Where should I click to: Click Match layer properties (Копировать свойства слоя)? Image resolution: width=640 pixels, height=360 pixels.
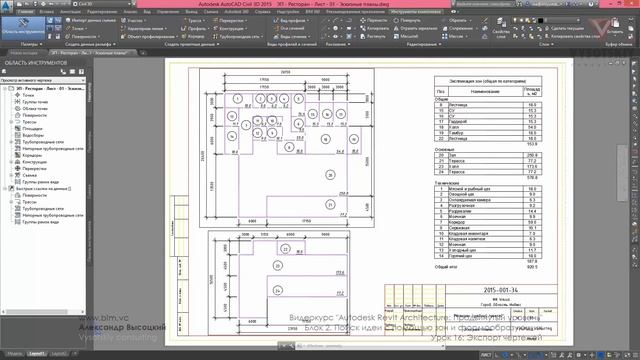(x=572, y=37)
